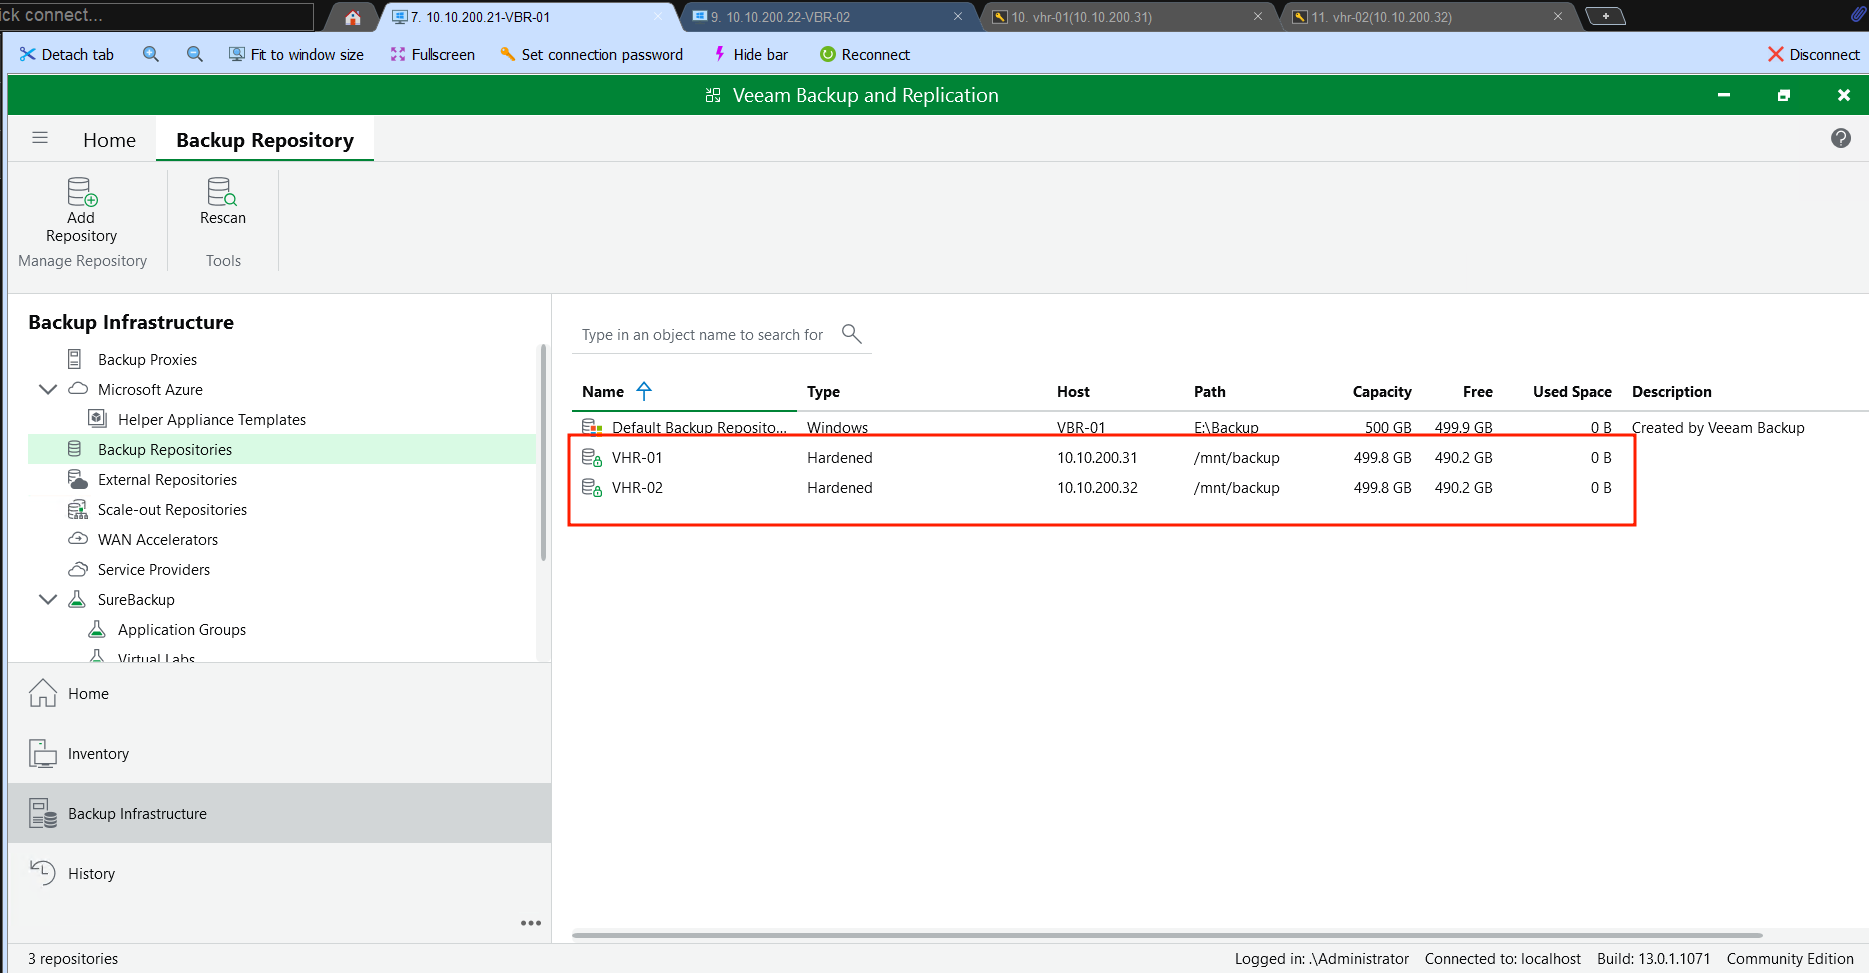The width and height of the screenshot is (1869, 973).
Task: Collapse the SureBackup tree node
Action: [47, 599]
